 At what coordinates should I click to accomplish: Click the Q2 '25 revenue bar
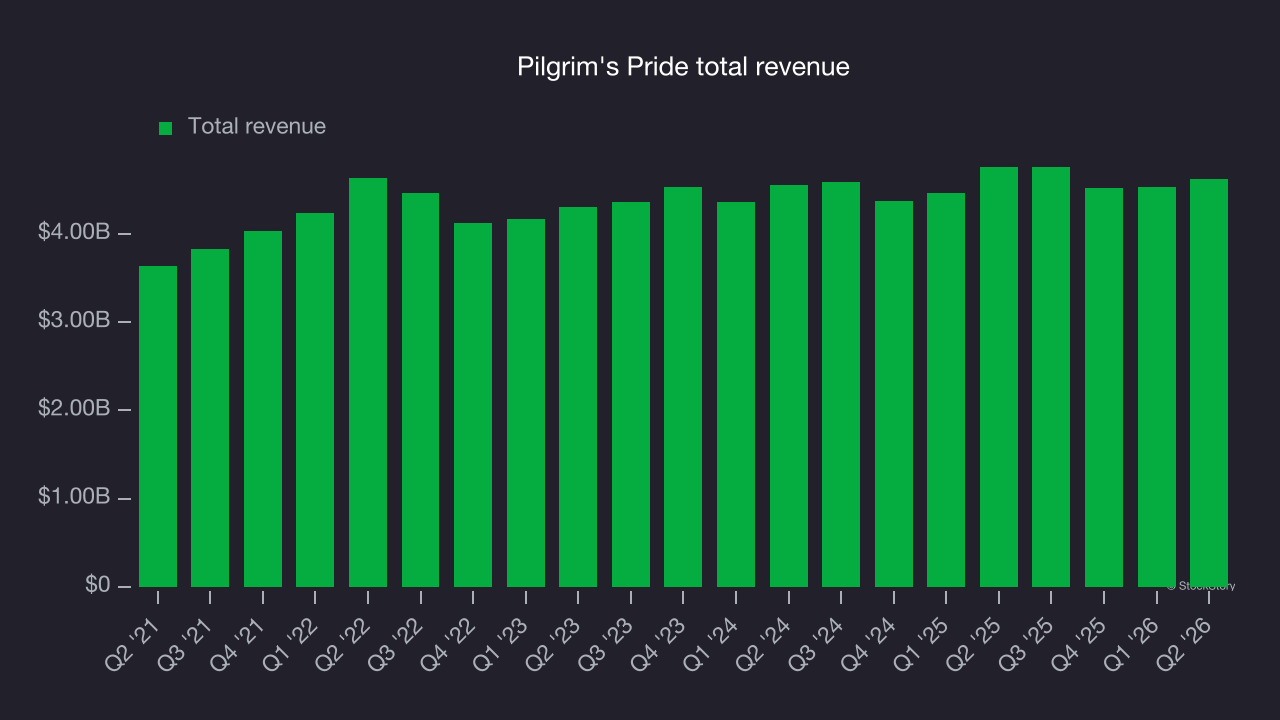point(999,377)
